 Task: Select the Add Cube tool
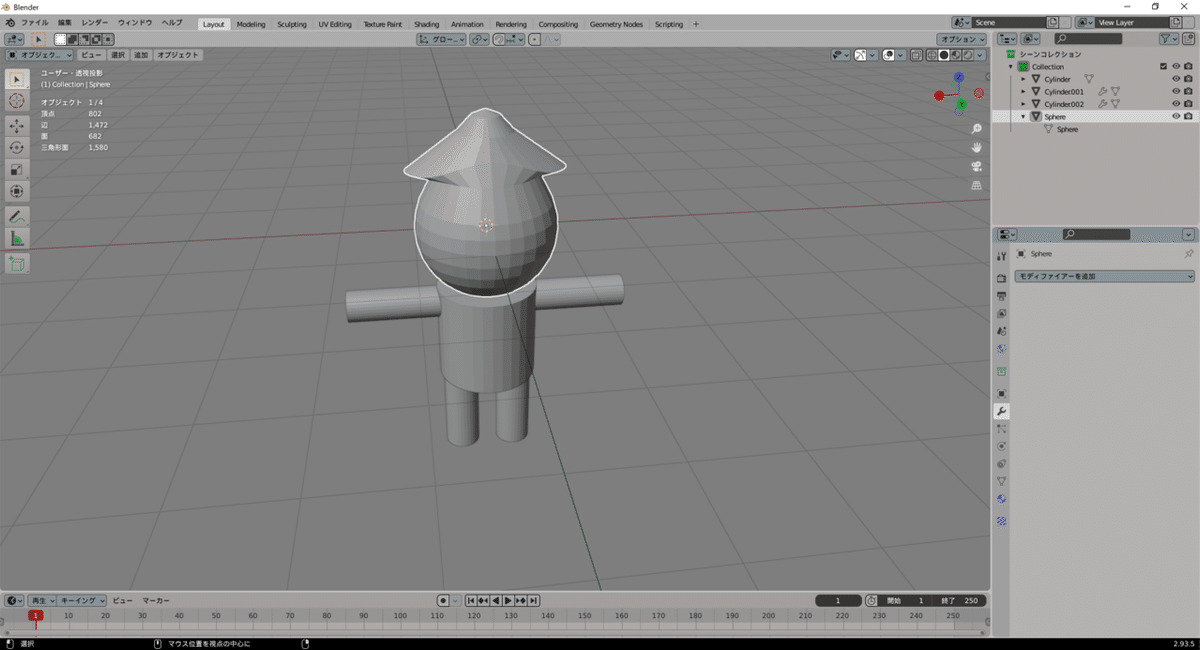pyautogui.click(x=17, y=263)
